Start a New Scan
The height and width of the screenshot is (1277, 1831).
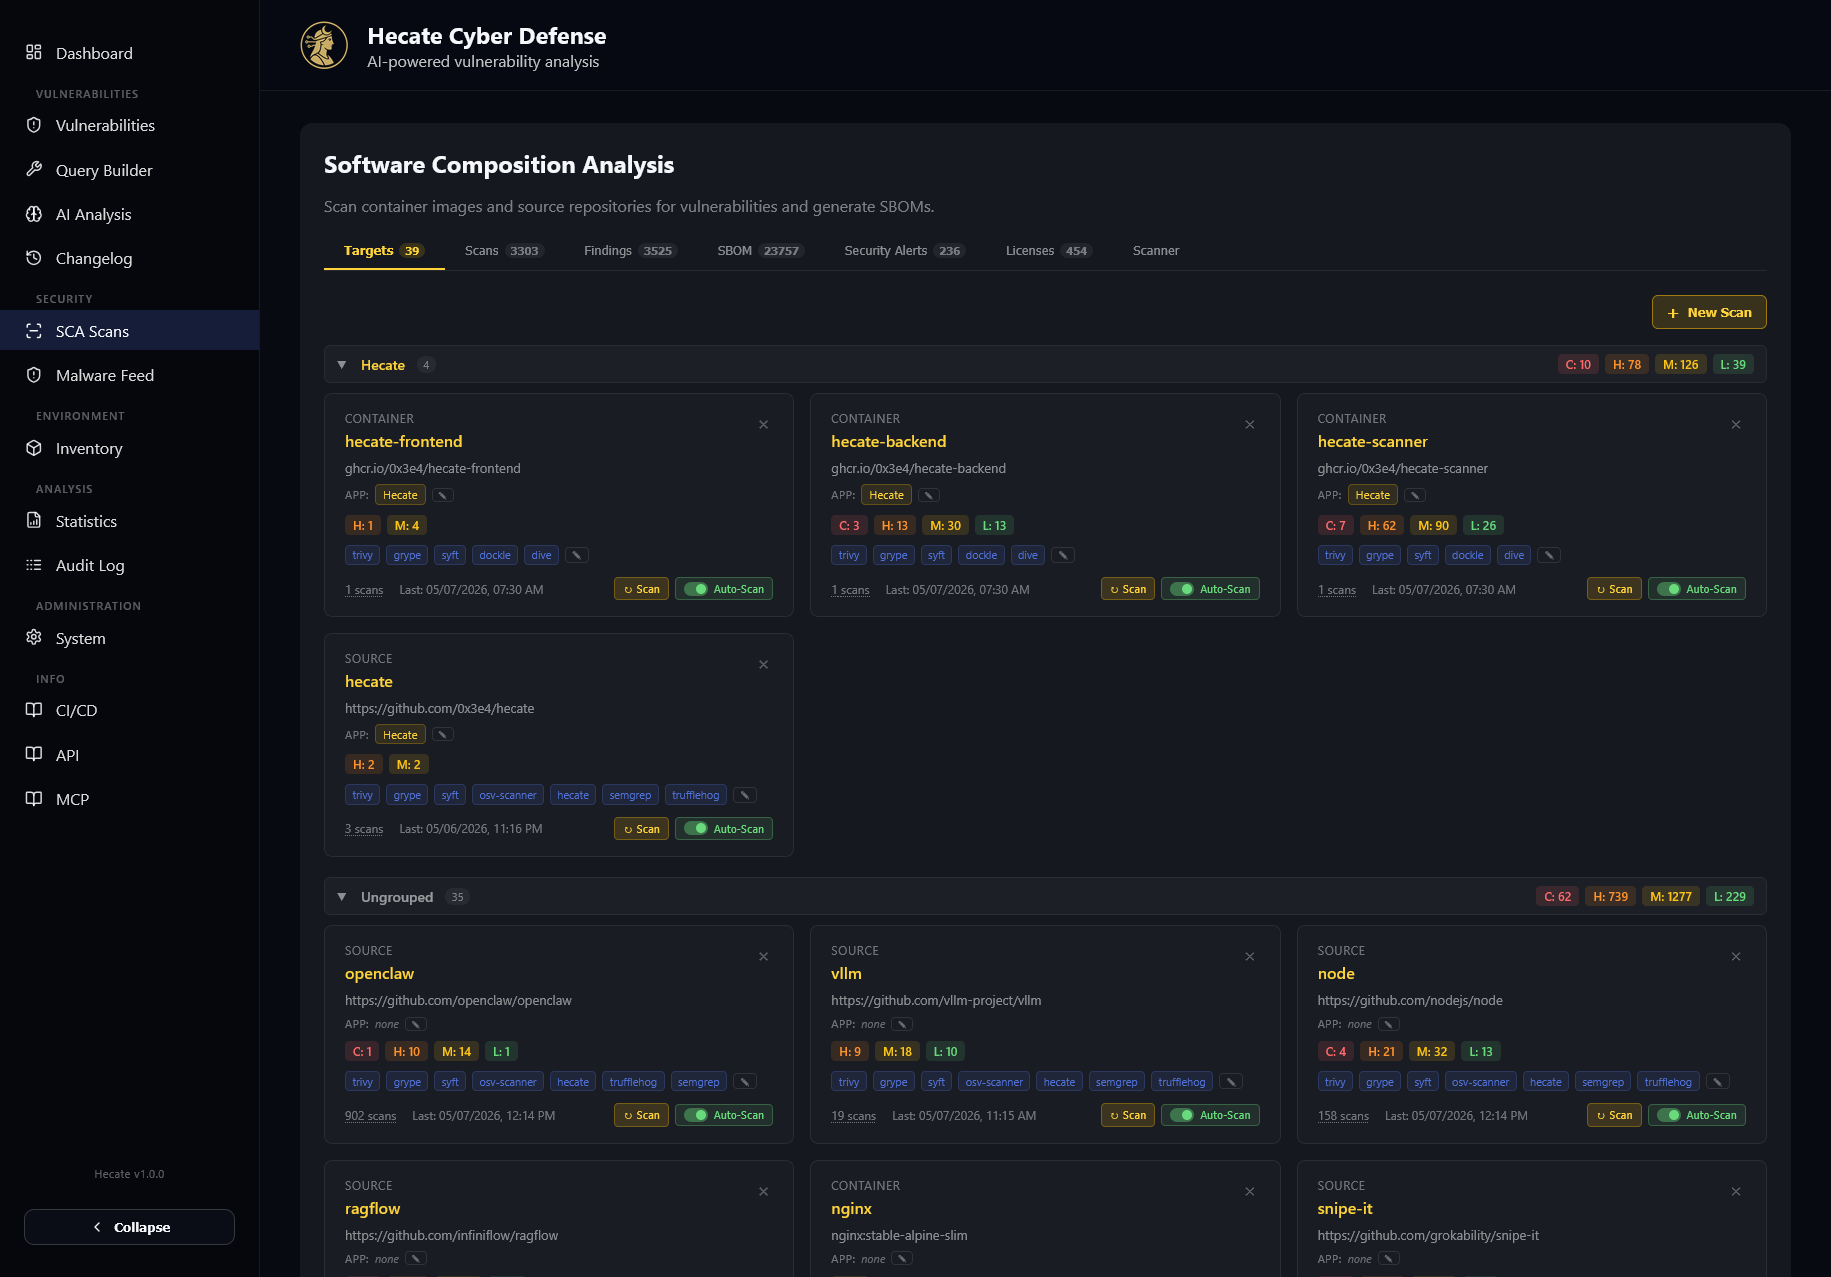1709,312
